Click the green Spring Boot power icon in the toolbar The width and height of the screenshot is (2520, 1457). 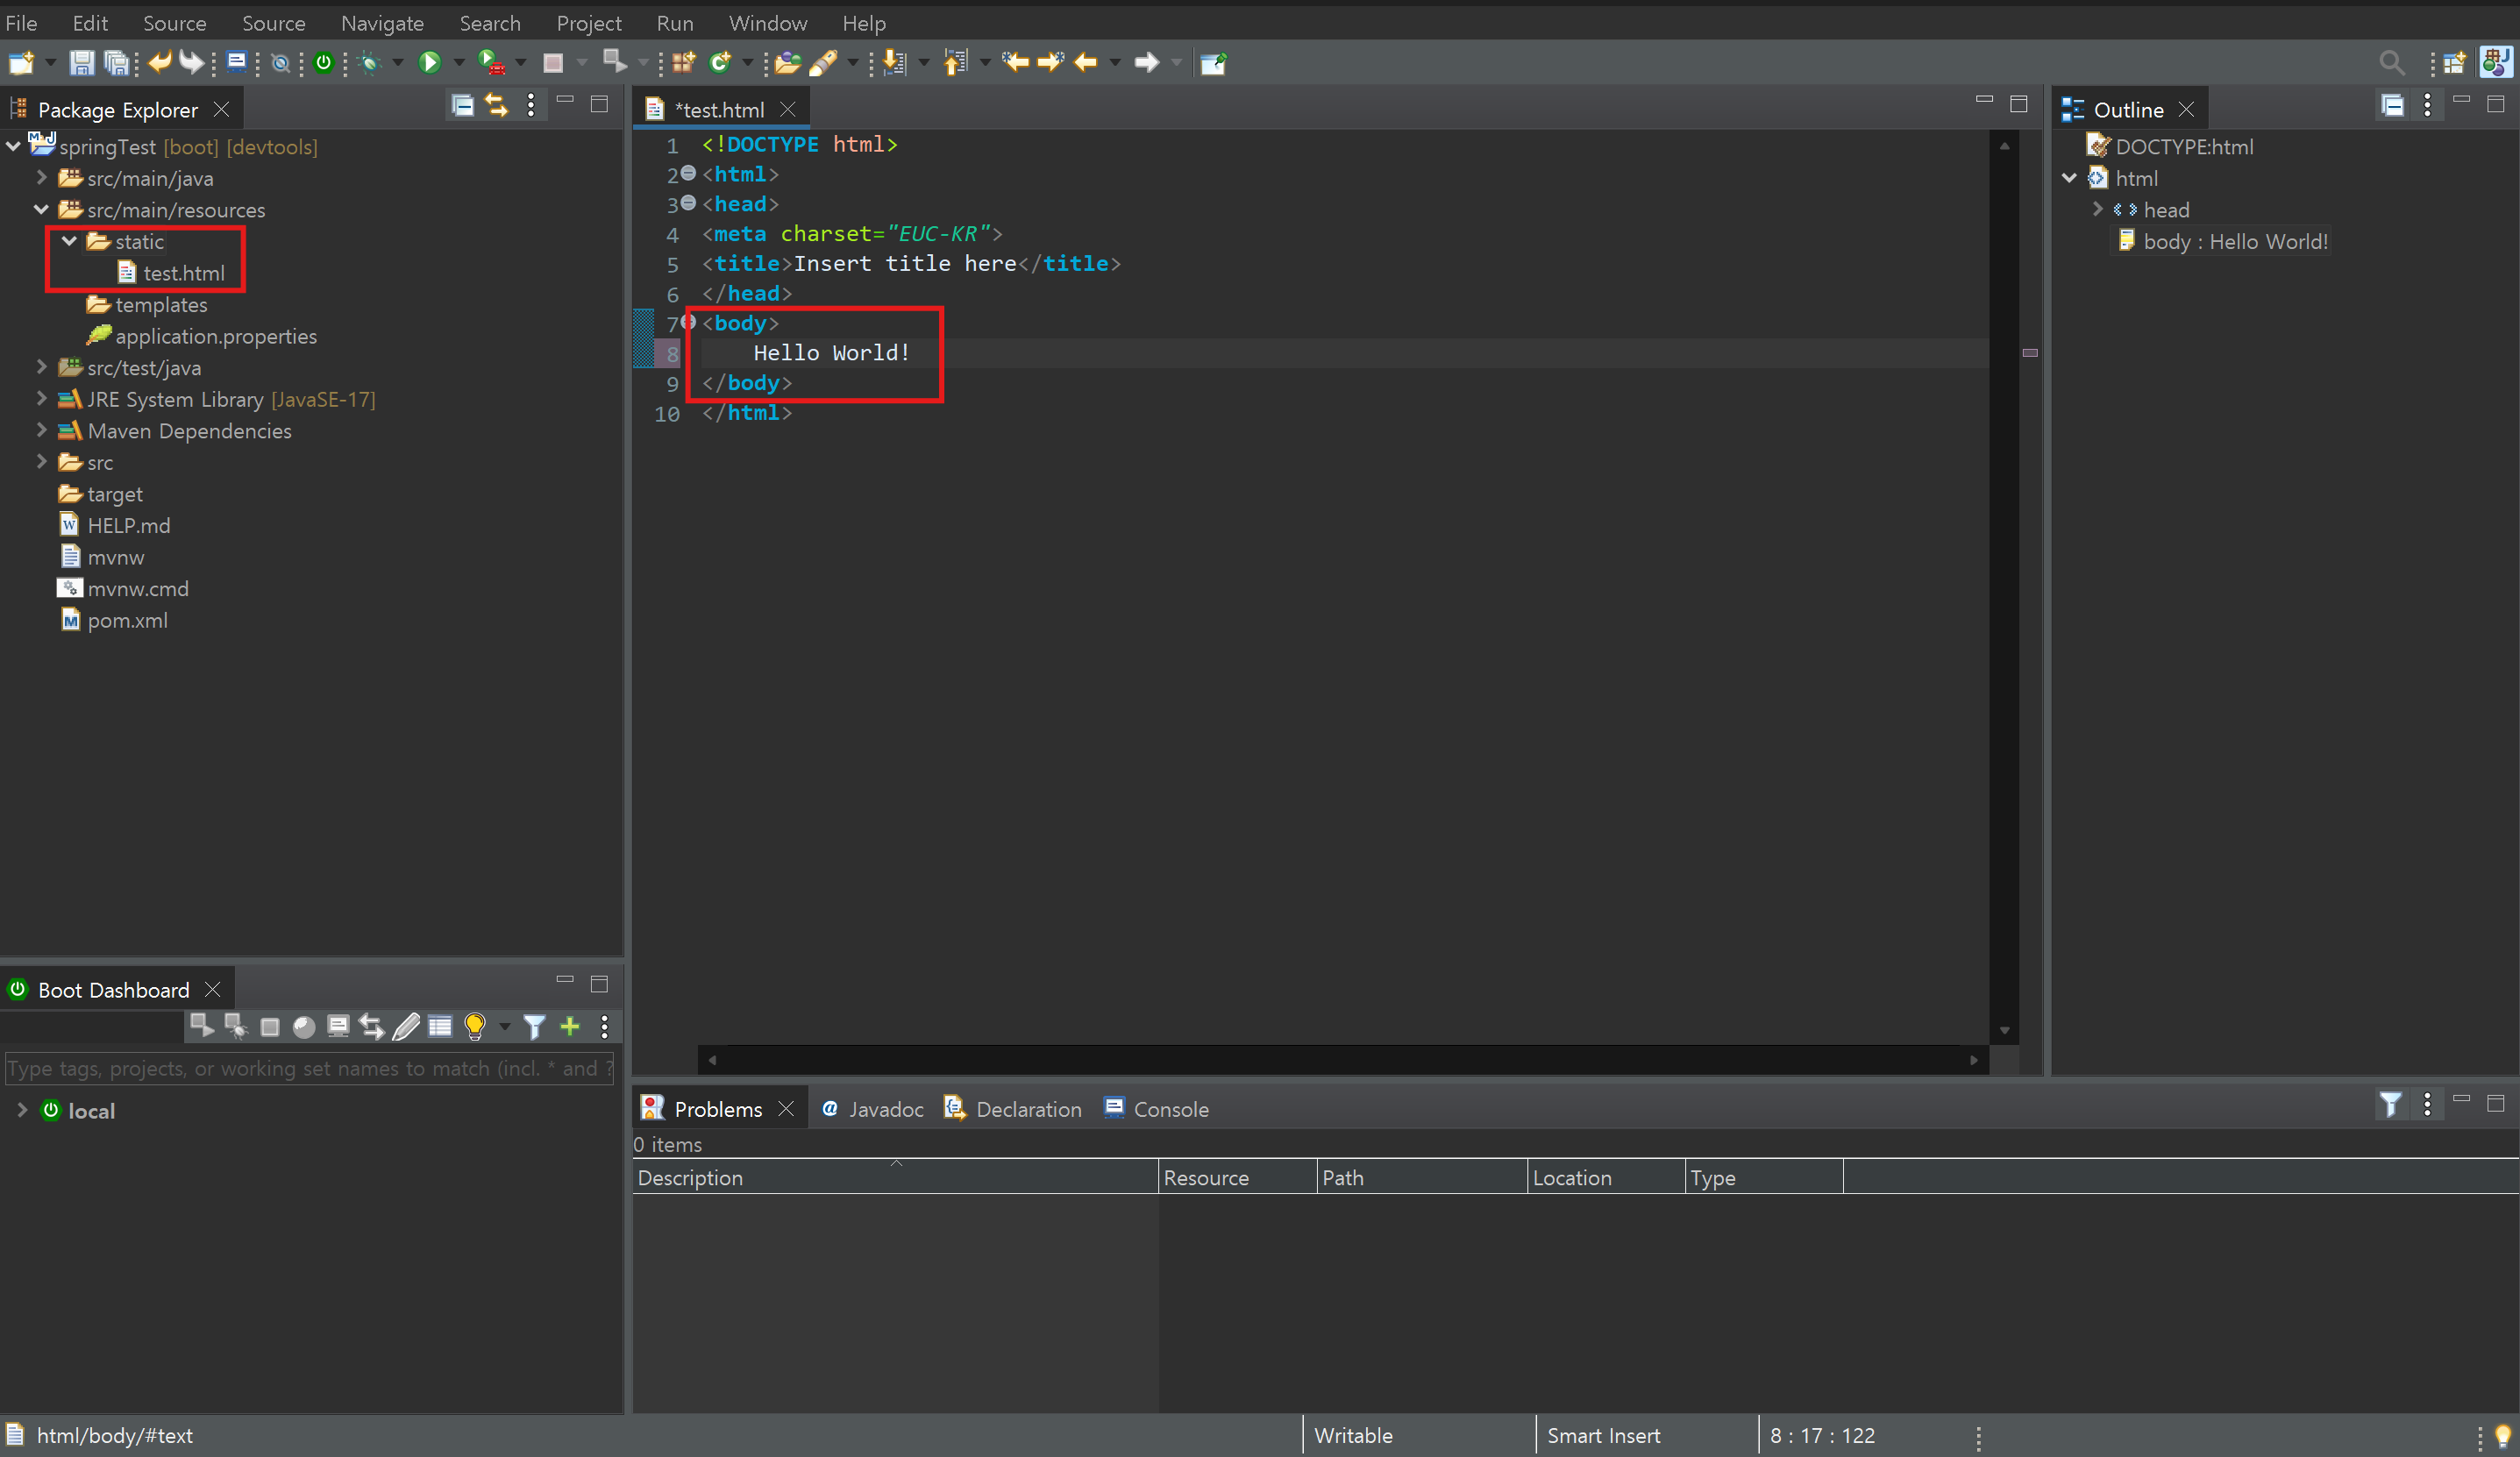tap(323, 63)
